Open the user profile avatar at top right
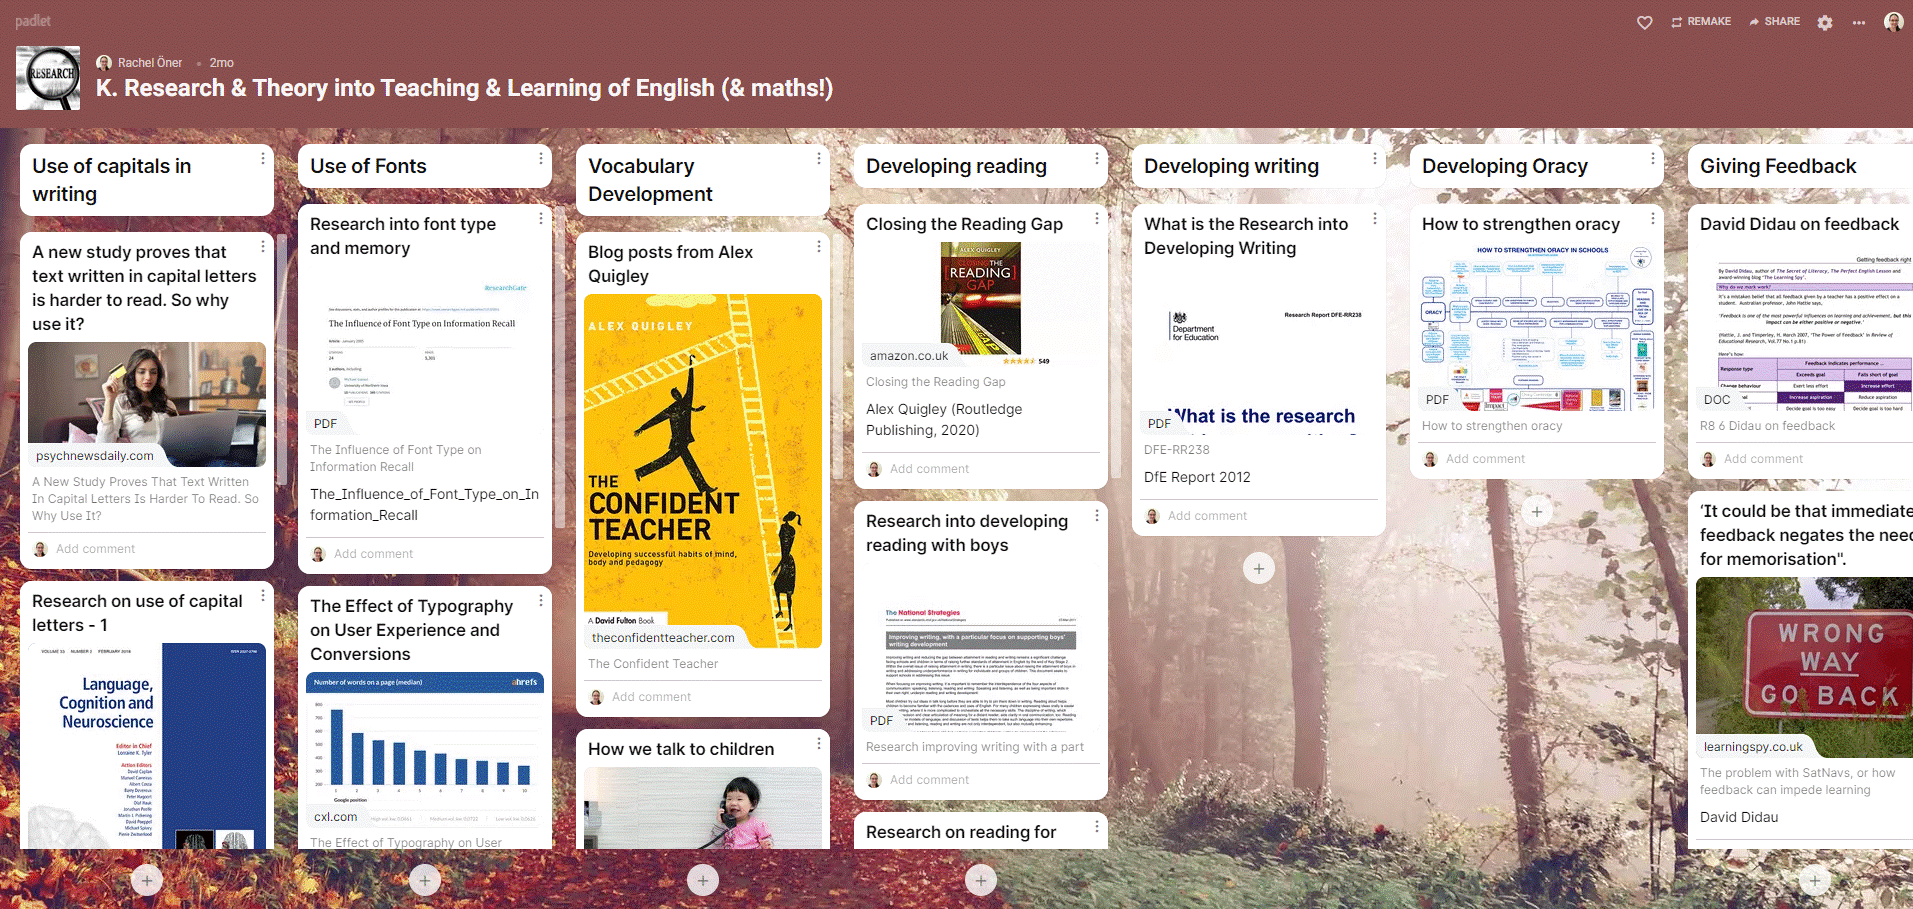 click(1894, 22)
